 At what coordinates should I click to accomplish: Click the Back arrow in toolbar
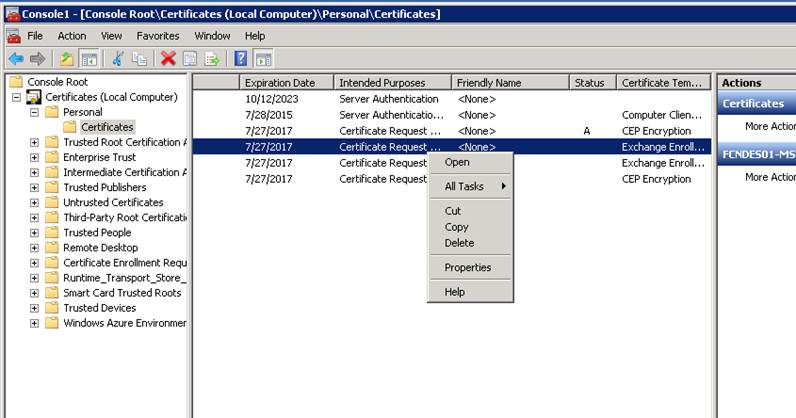tap(16, 59)
